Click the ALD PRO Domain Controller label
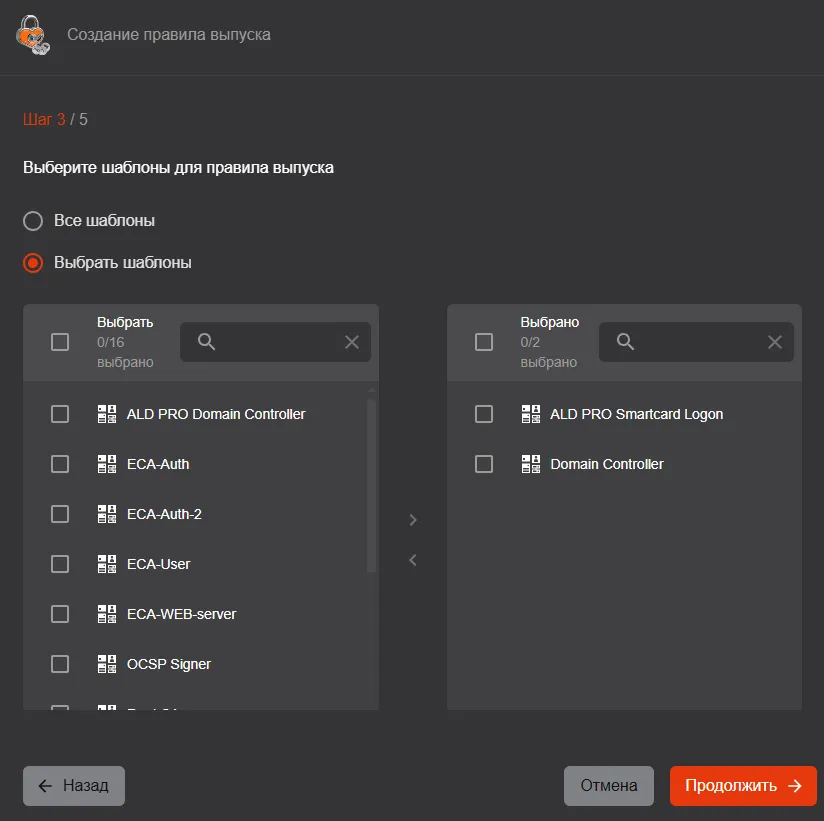The height and width of the screenshot is (821, 824). point(216,414)
